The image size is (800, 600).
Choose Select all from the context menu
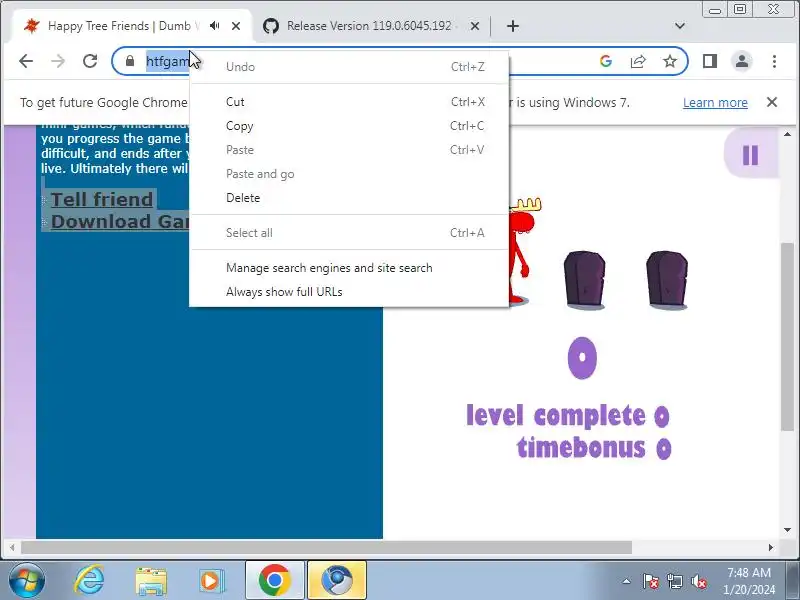pyautogui.click(x=349, y=233)
